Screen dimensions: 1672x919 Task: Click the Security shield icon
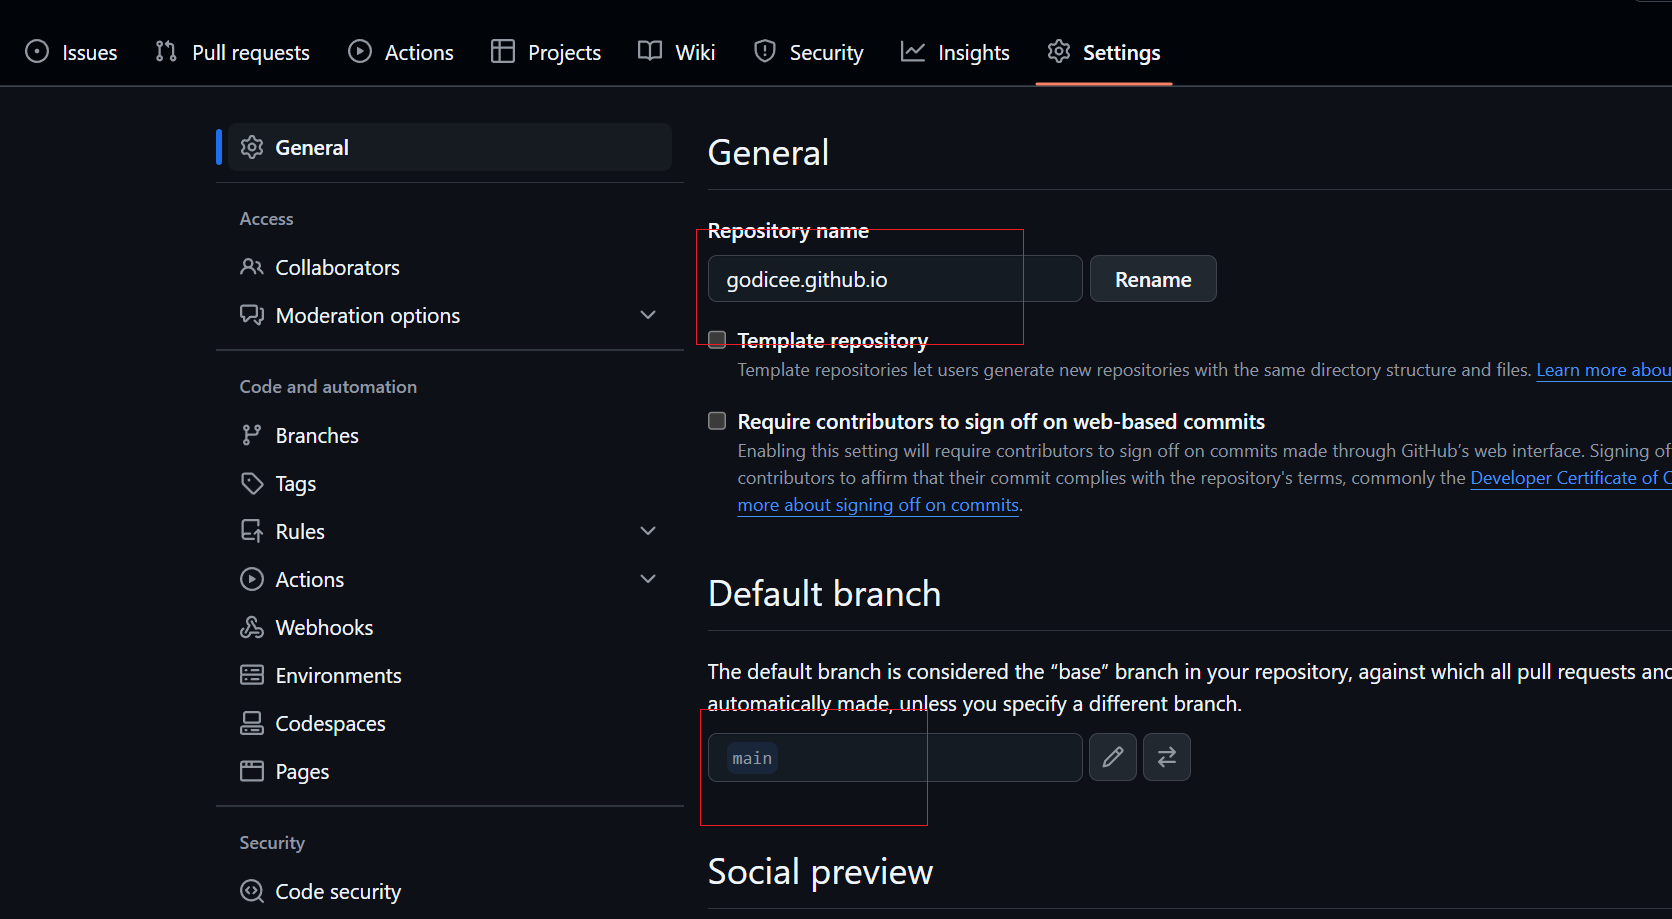(765, 51)
